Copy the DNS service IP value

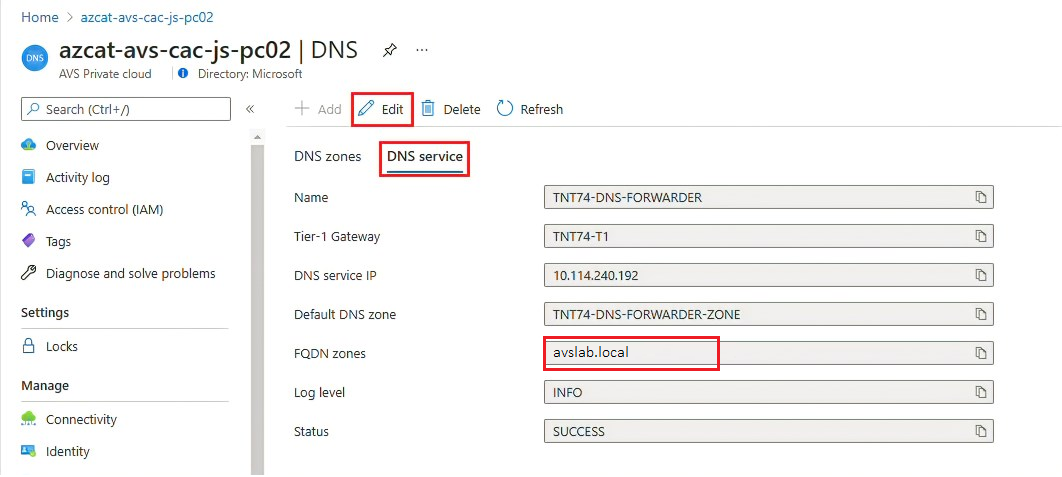click(980, 276)
